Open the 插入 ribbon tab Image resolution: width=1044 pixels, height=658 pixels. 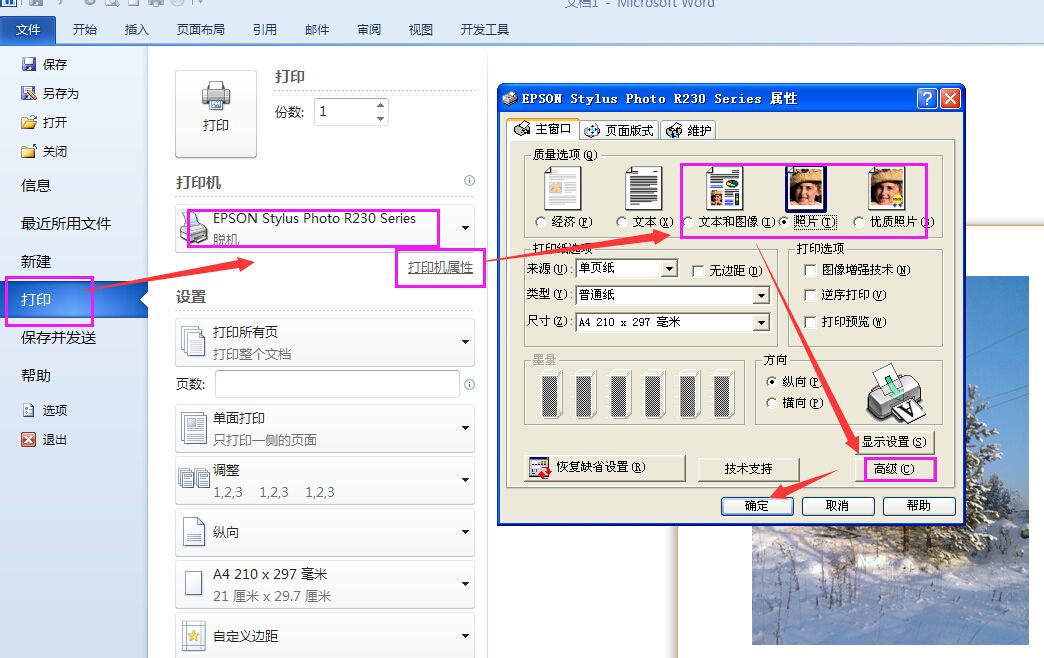tap(136, 29)
